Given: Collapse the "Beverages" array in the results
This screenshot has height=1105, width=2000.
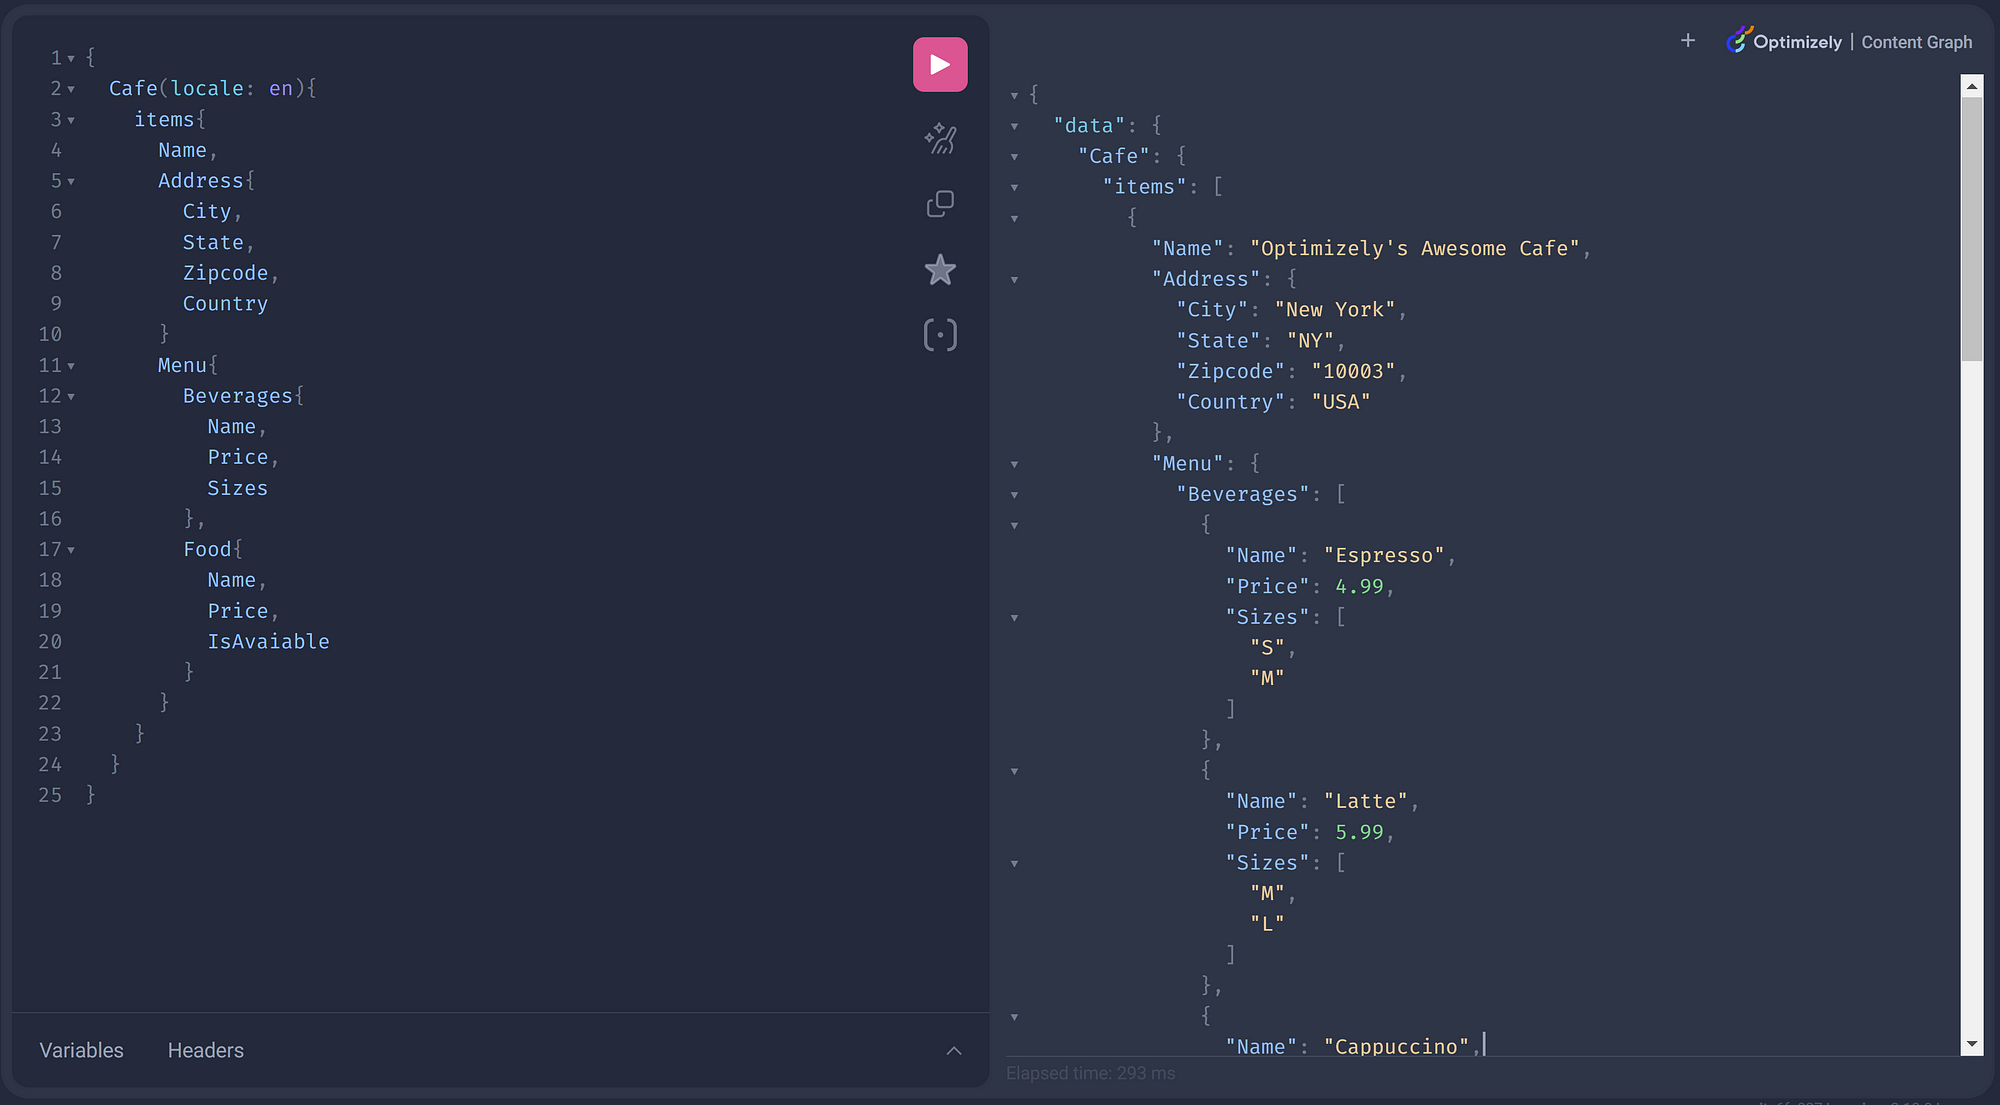Looking at the screenshot, I should pos(1014,495).
